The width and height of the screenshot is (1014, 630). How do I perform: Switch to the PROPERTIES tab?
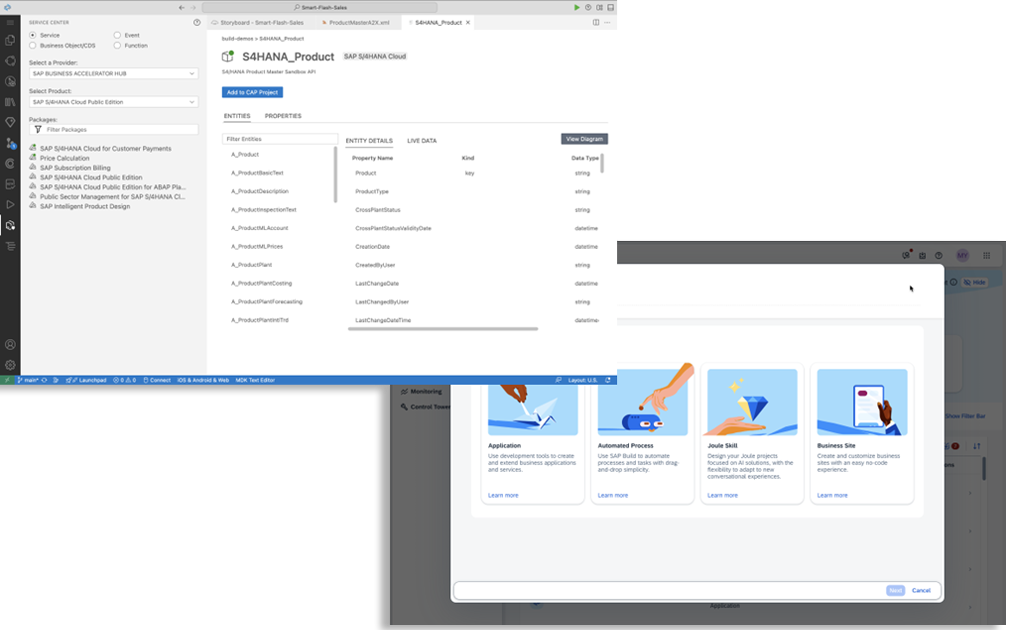pos(283,116)
